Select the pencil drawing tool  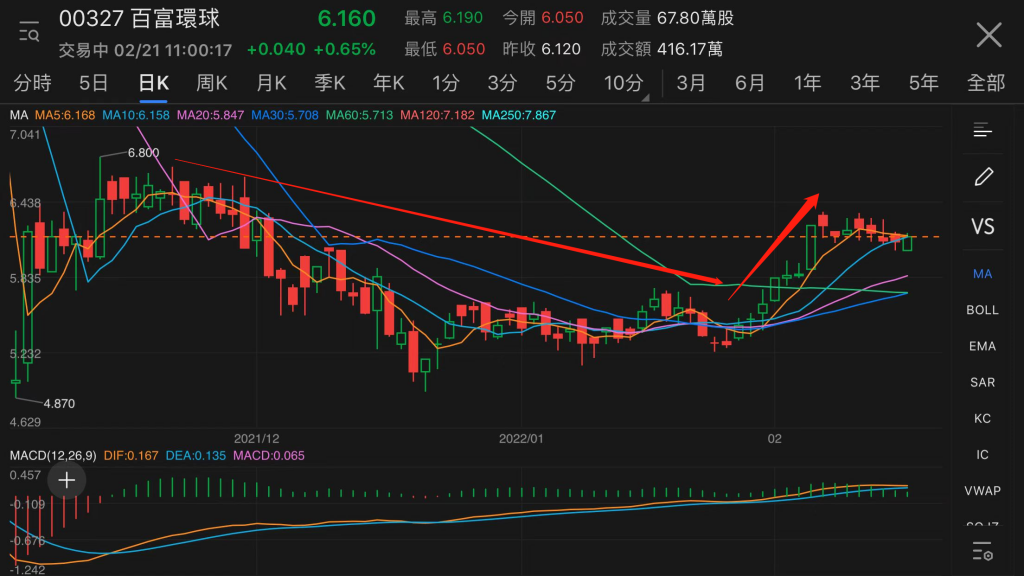point(984,176)
